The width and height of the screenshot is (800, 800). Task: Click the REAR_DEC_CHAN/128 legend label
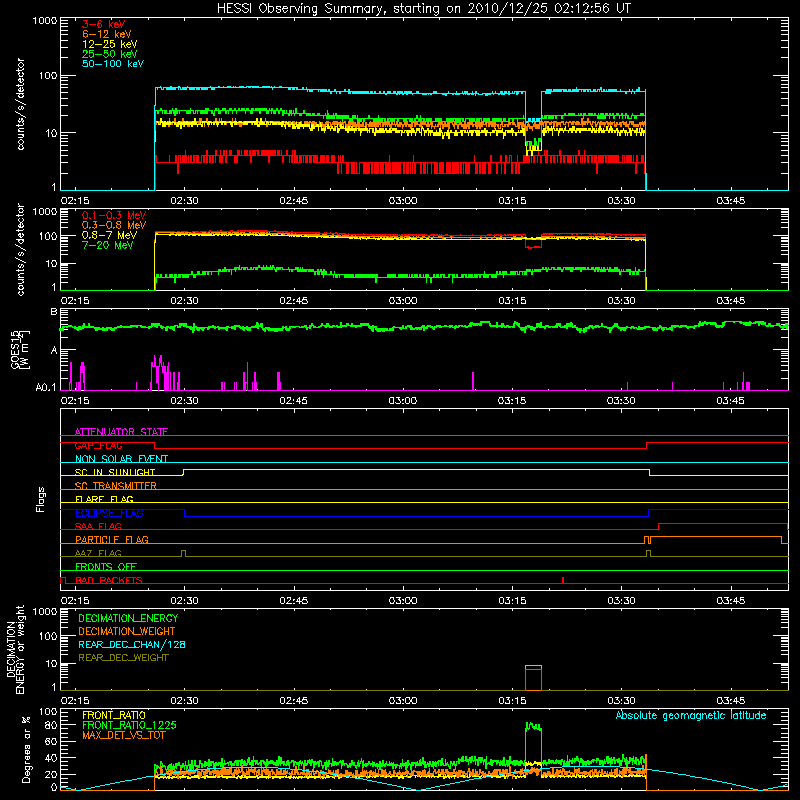pos(132,645)
